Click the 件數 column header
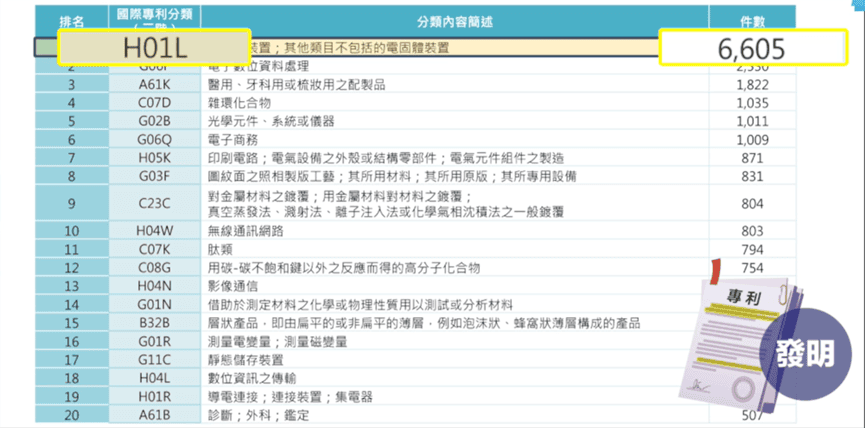Viewport: 865px width, 428px height. tap(752, 18)
